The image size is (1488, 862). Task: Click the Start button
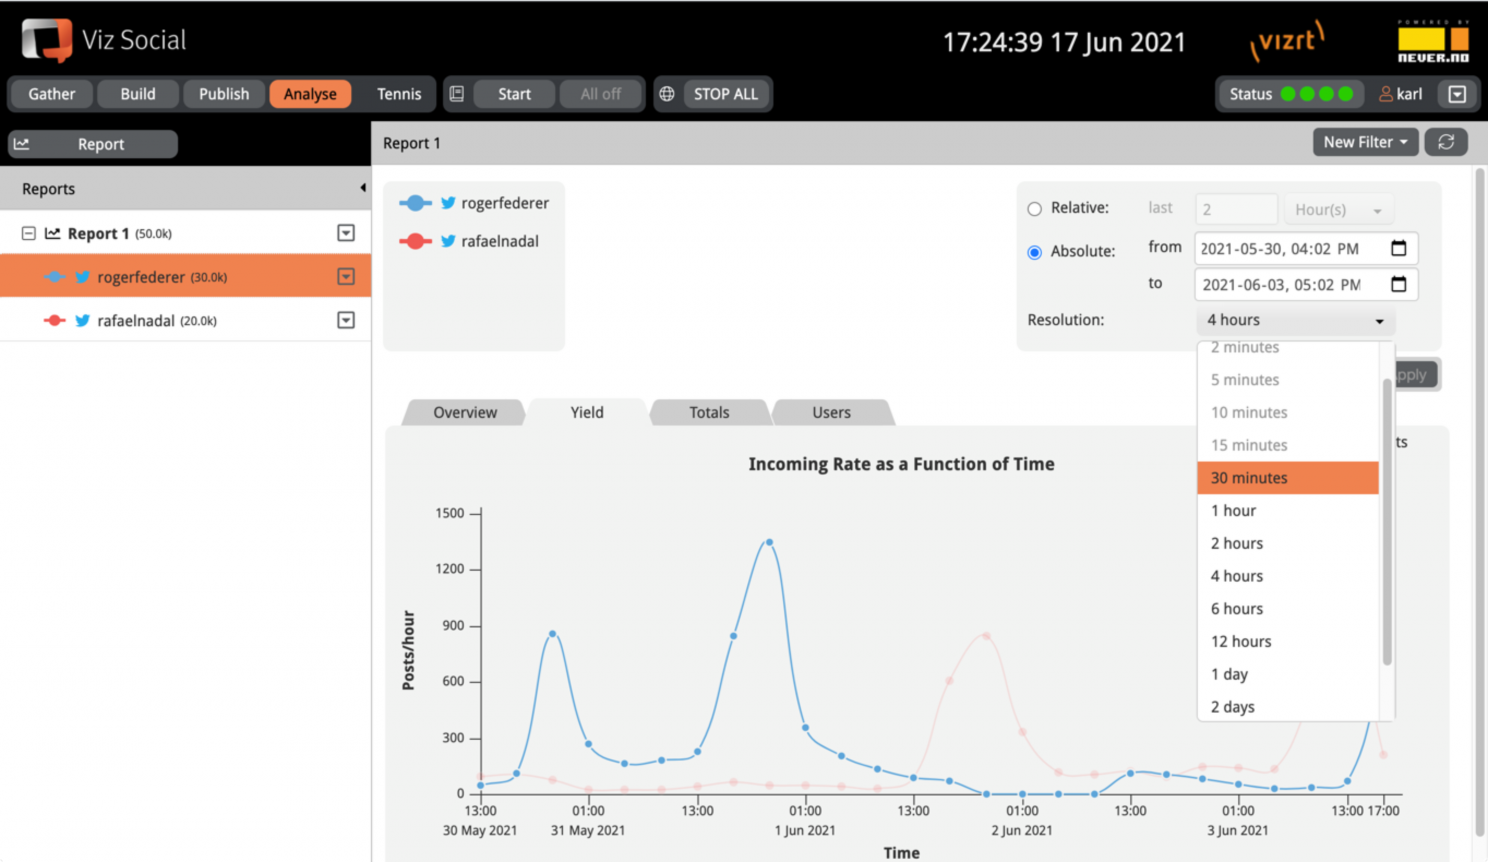(514, 94)
